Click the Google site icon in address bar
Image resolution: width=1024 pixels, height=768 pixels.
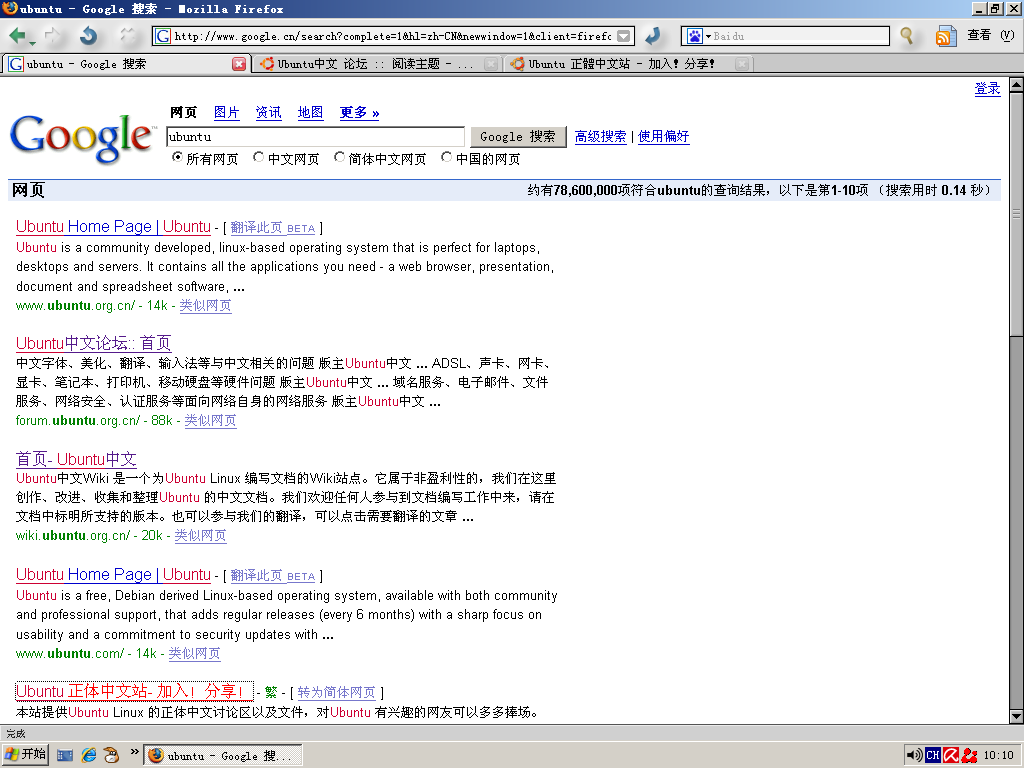click(x=163, y=36)
